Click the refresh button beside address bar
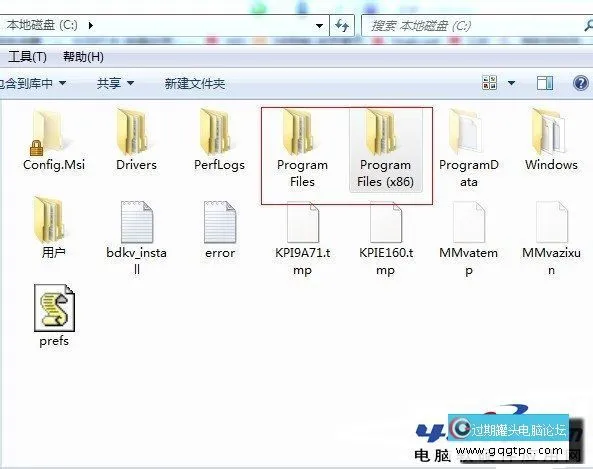The image size is (593, 469). tap(342, 26)
